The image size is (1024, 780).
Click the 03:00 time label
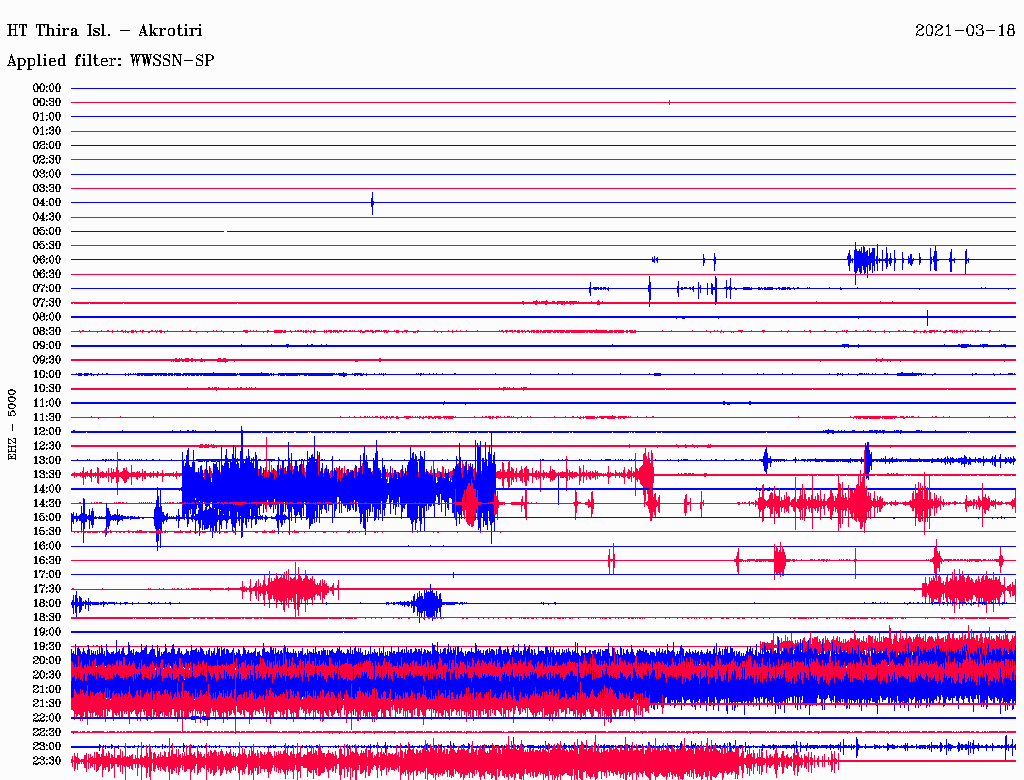(47, 174)
